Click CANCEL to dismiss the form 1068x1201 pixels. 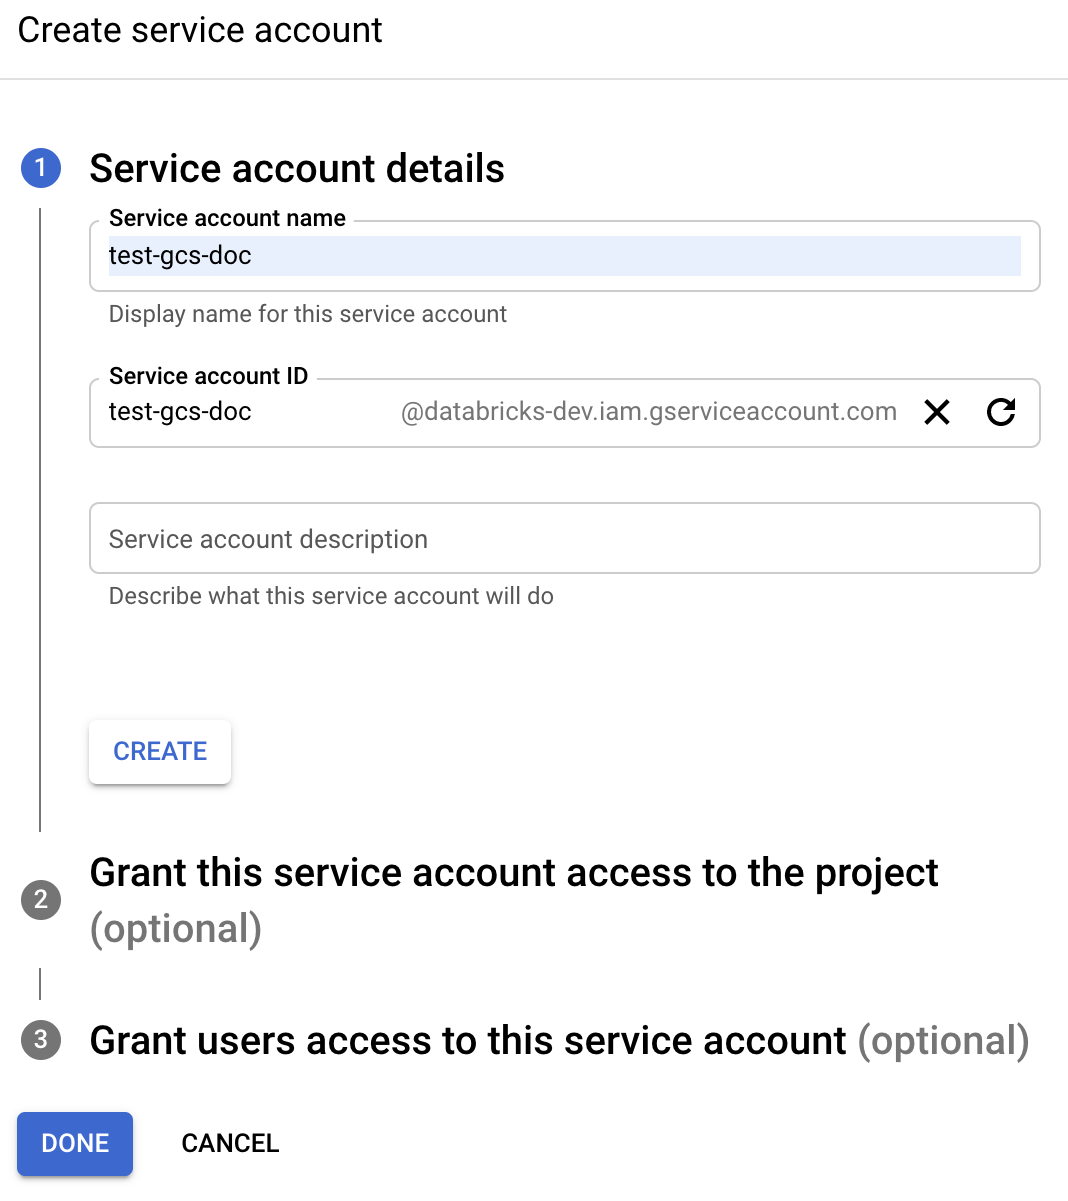[230, 1143]
